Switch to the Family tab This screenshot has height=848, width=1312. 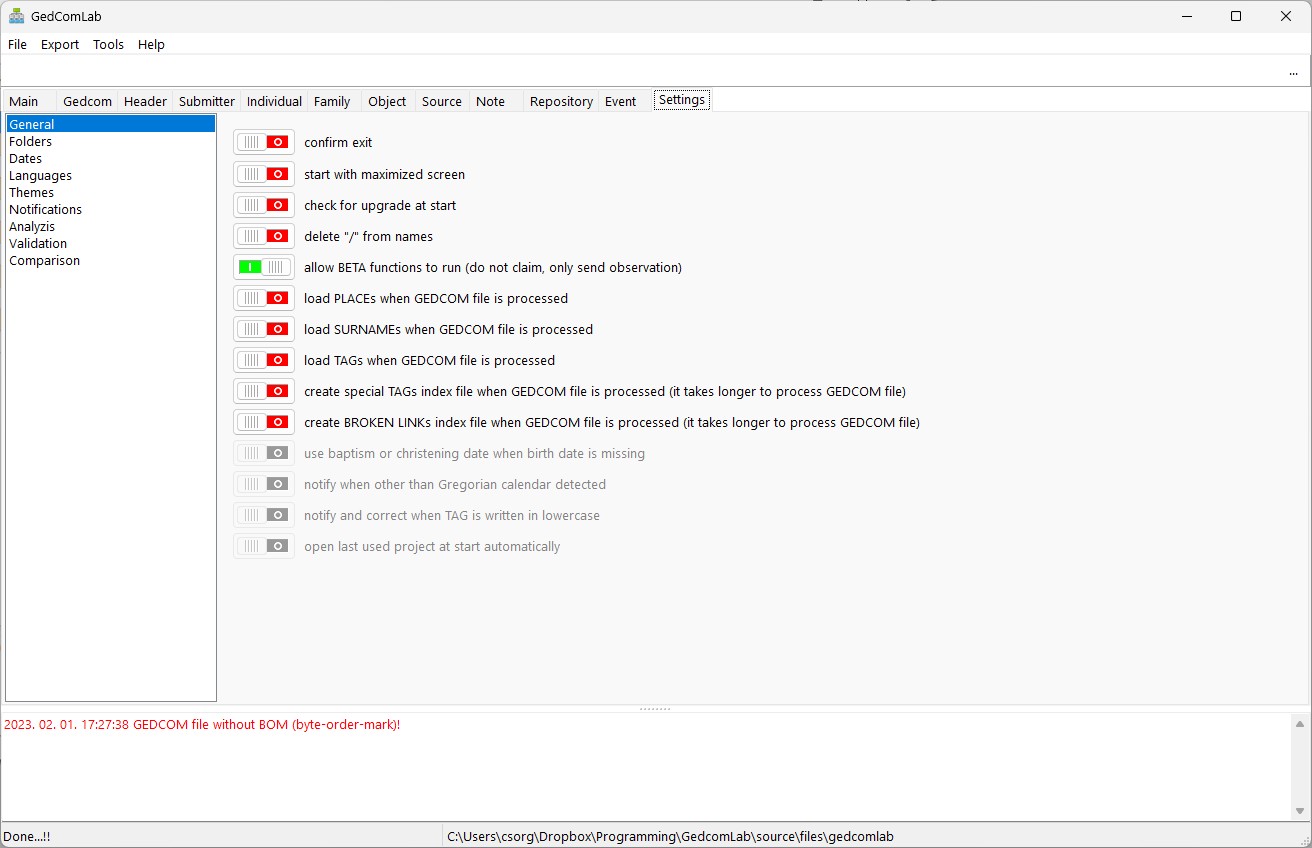332,101
